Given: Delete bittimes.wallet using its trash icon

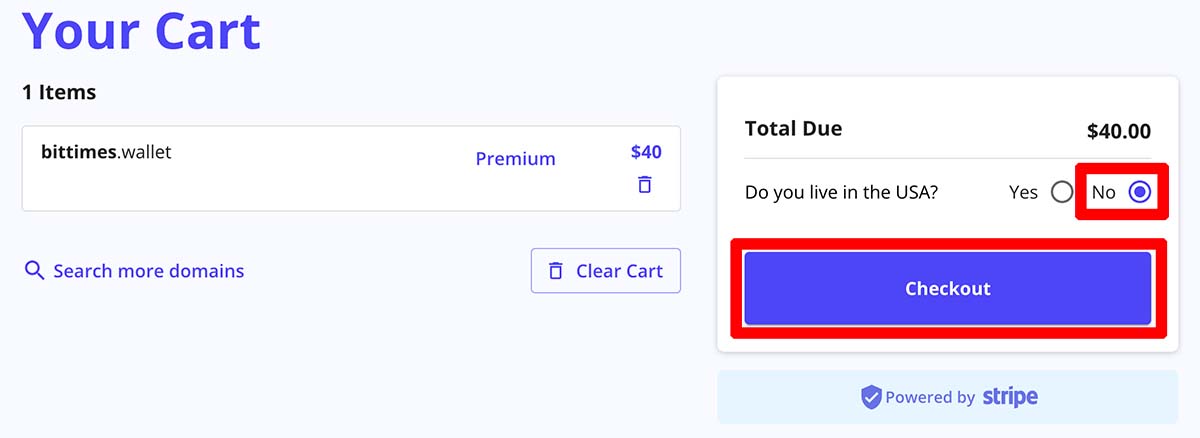Looking at the screenshot, I should [645, 185].
